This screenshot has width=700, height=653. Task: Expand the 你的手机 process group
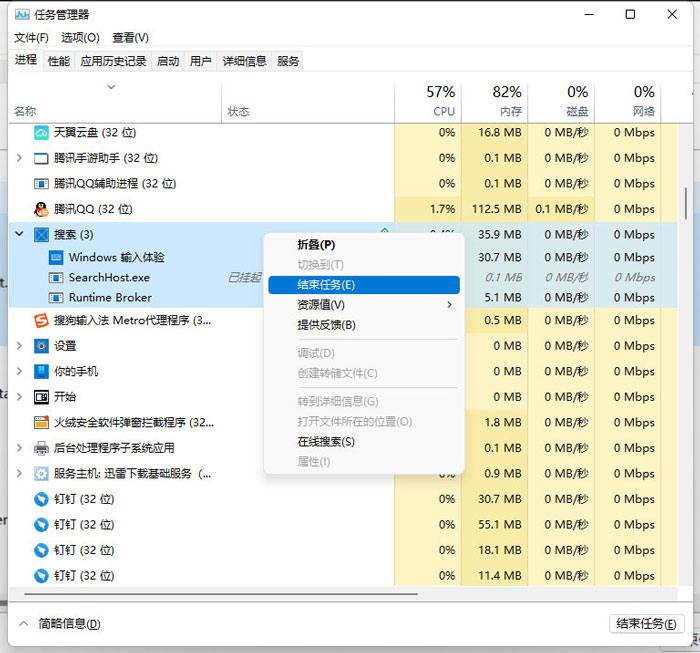[x=19, y=371]
